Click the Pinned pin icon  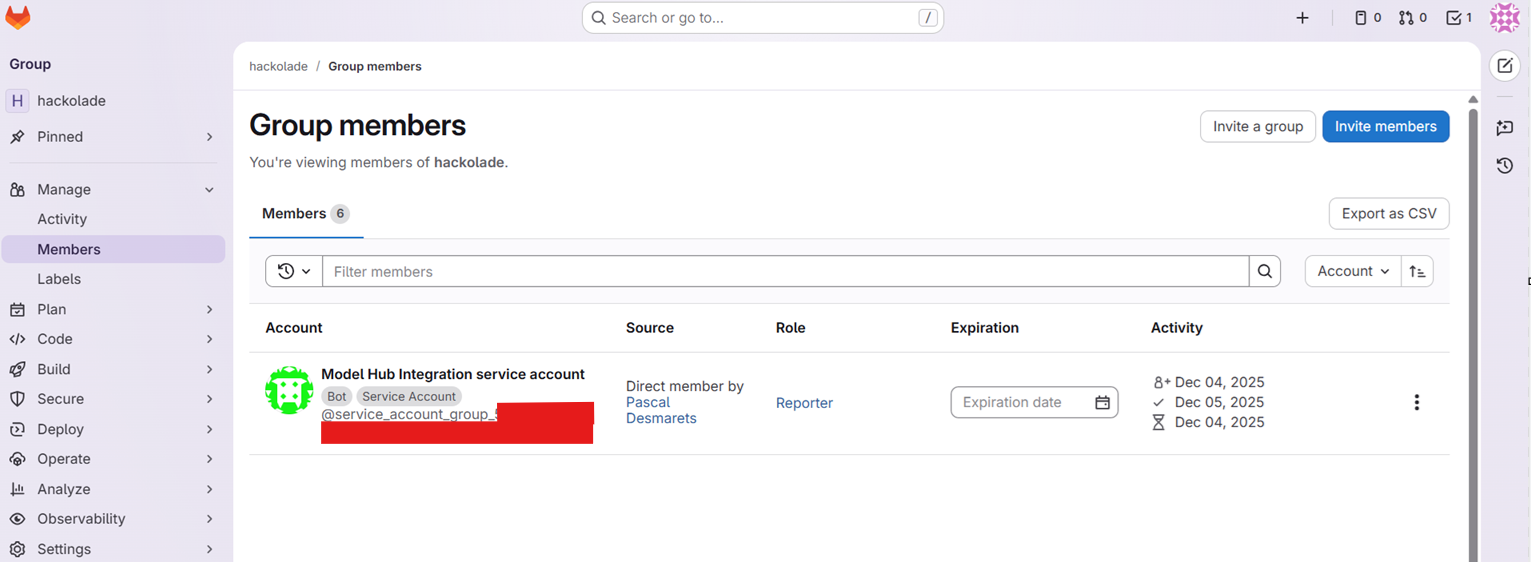pyautogui.click(x=17, y=137)
